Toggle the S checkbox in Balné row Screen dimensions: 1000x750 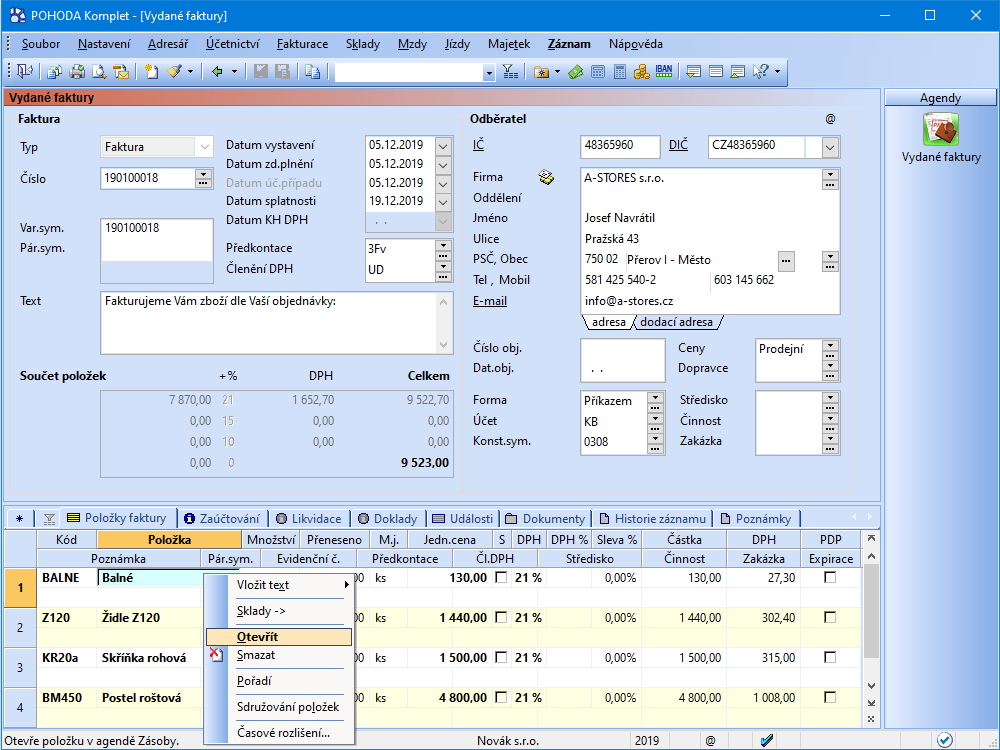[x=501, y=577]
